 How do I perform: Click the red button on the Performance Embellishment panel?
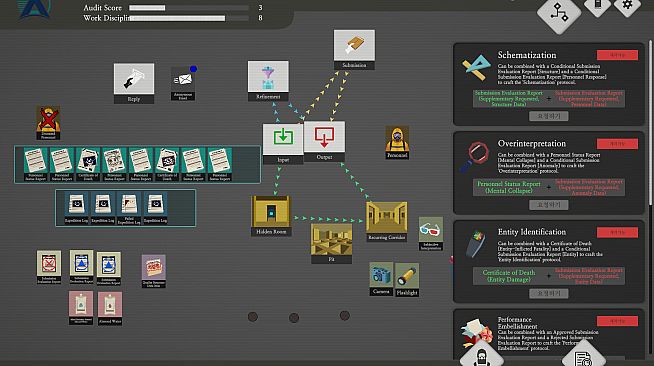[617, 321]
